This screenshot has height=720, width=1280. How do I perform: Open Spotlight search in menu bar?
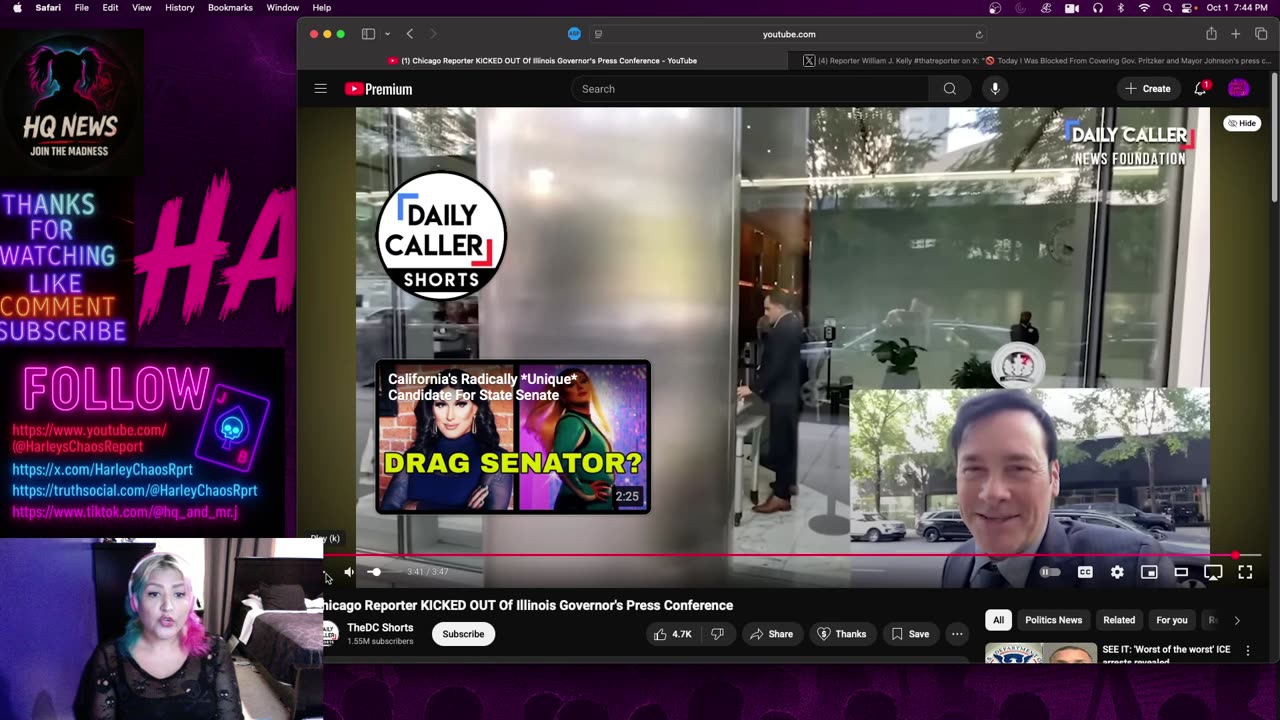point(1168,8)
